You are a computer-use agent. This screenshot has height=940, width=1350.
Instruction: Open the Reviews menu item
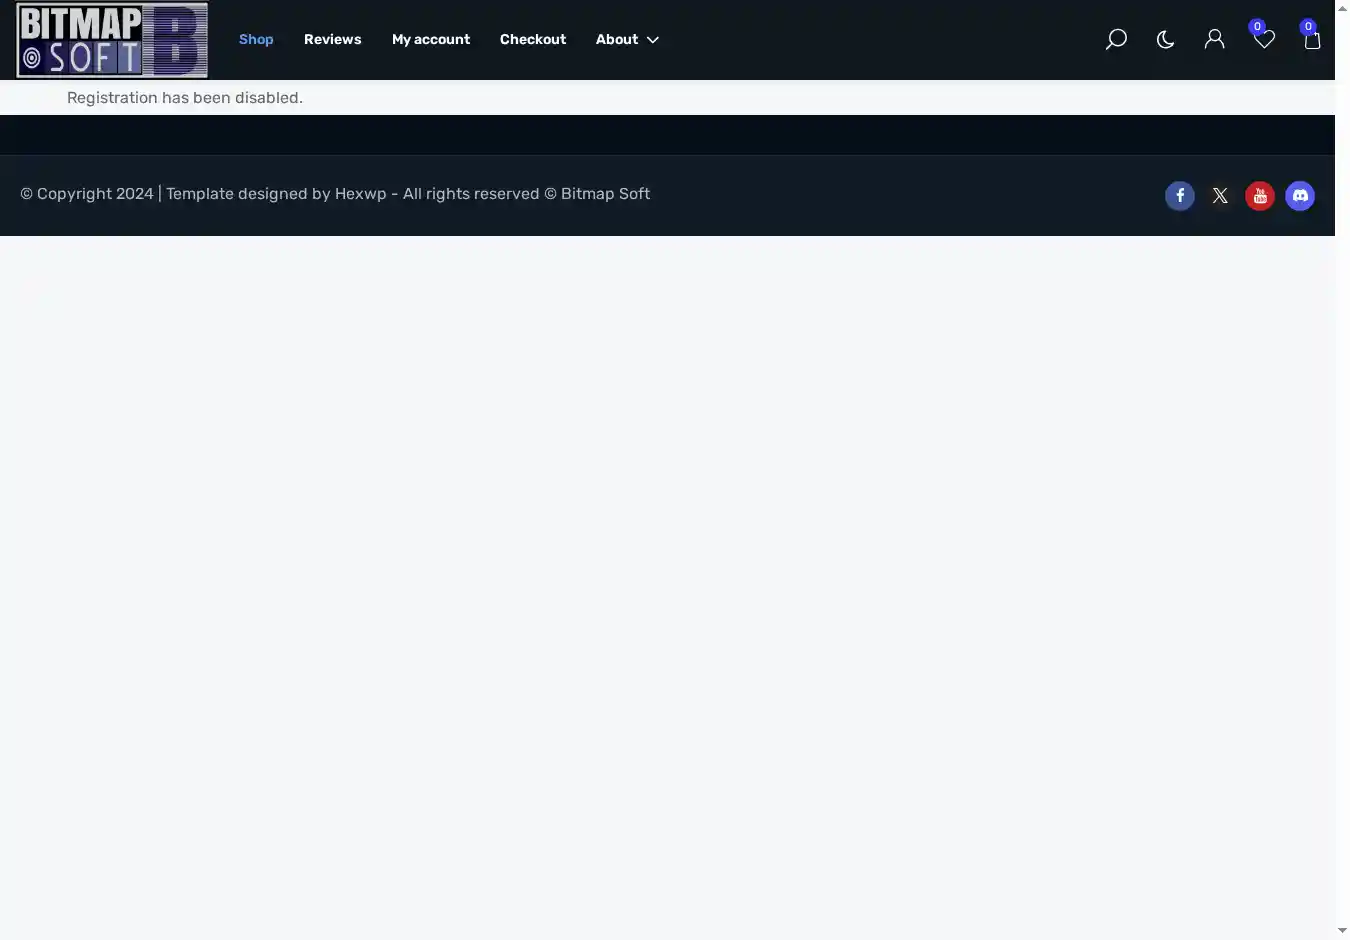332,40
